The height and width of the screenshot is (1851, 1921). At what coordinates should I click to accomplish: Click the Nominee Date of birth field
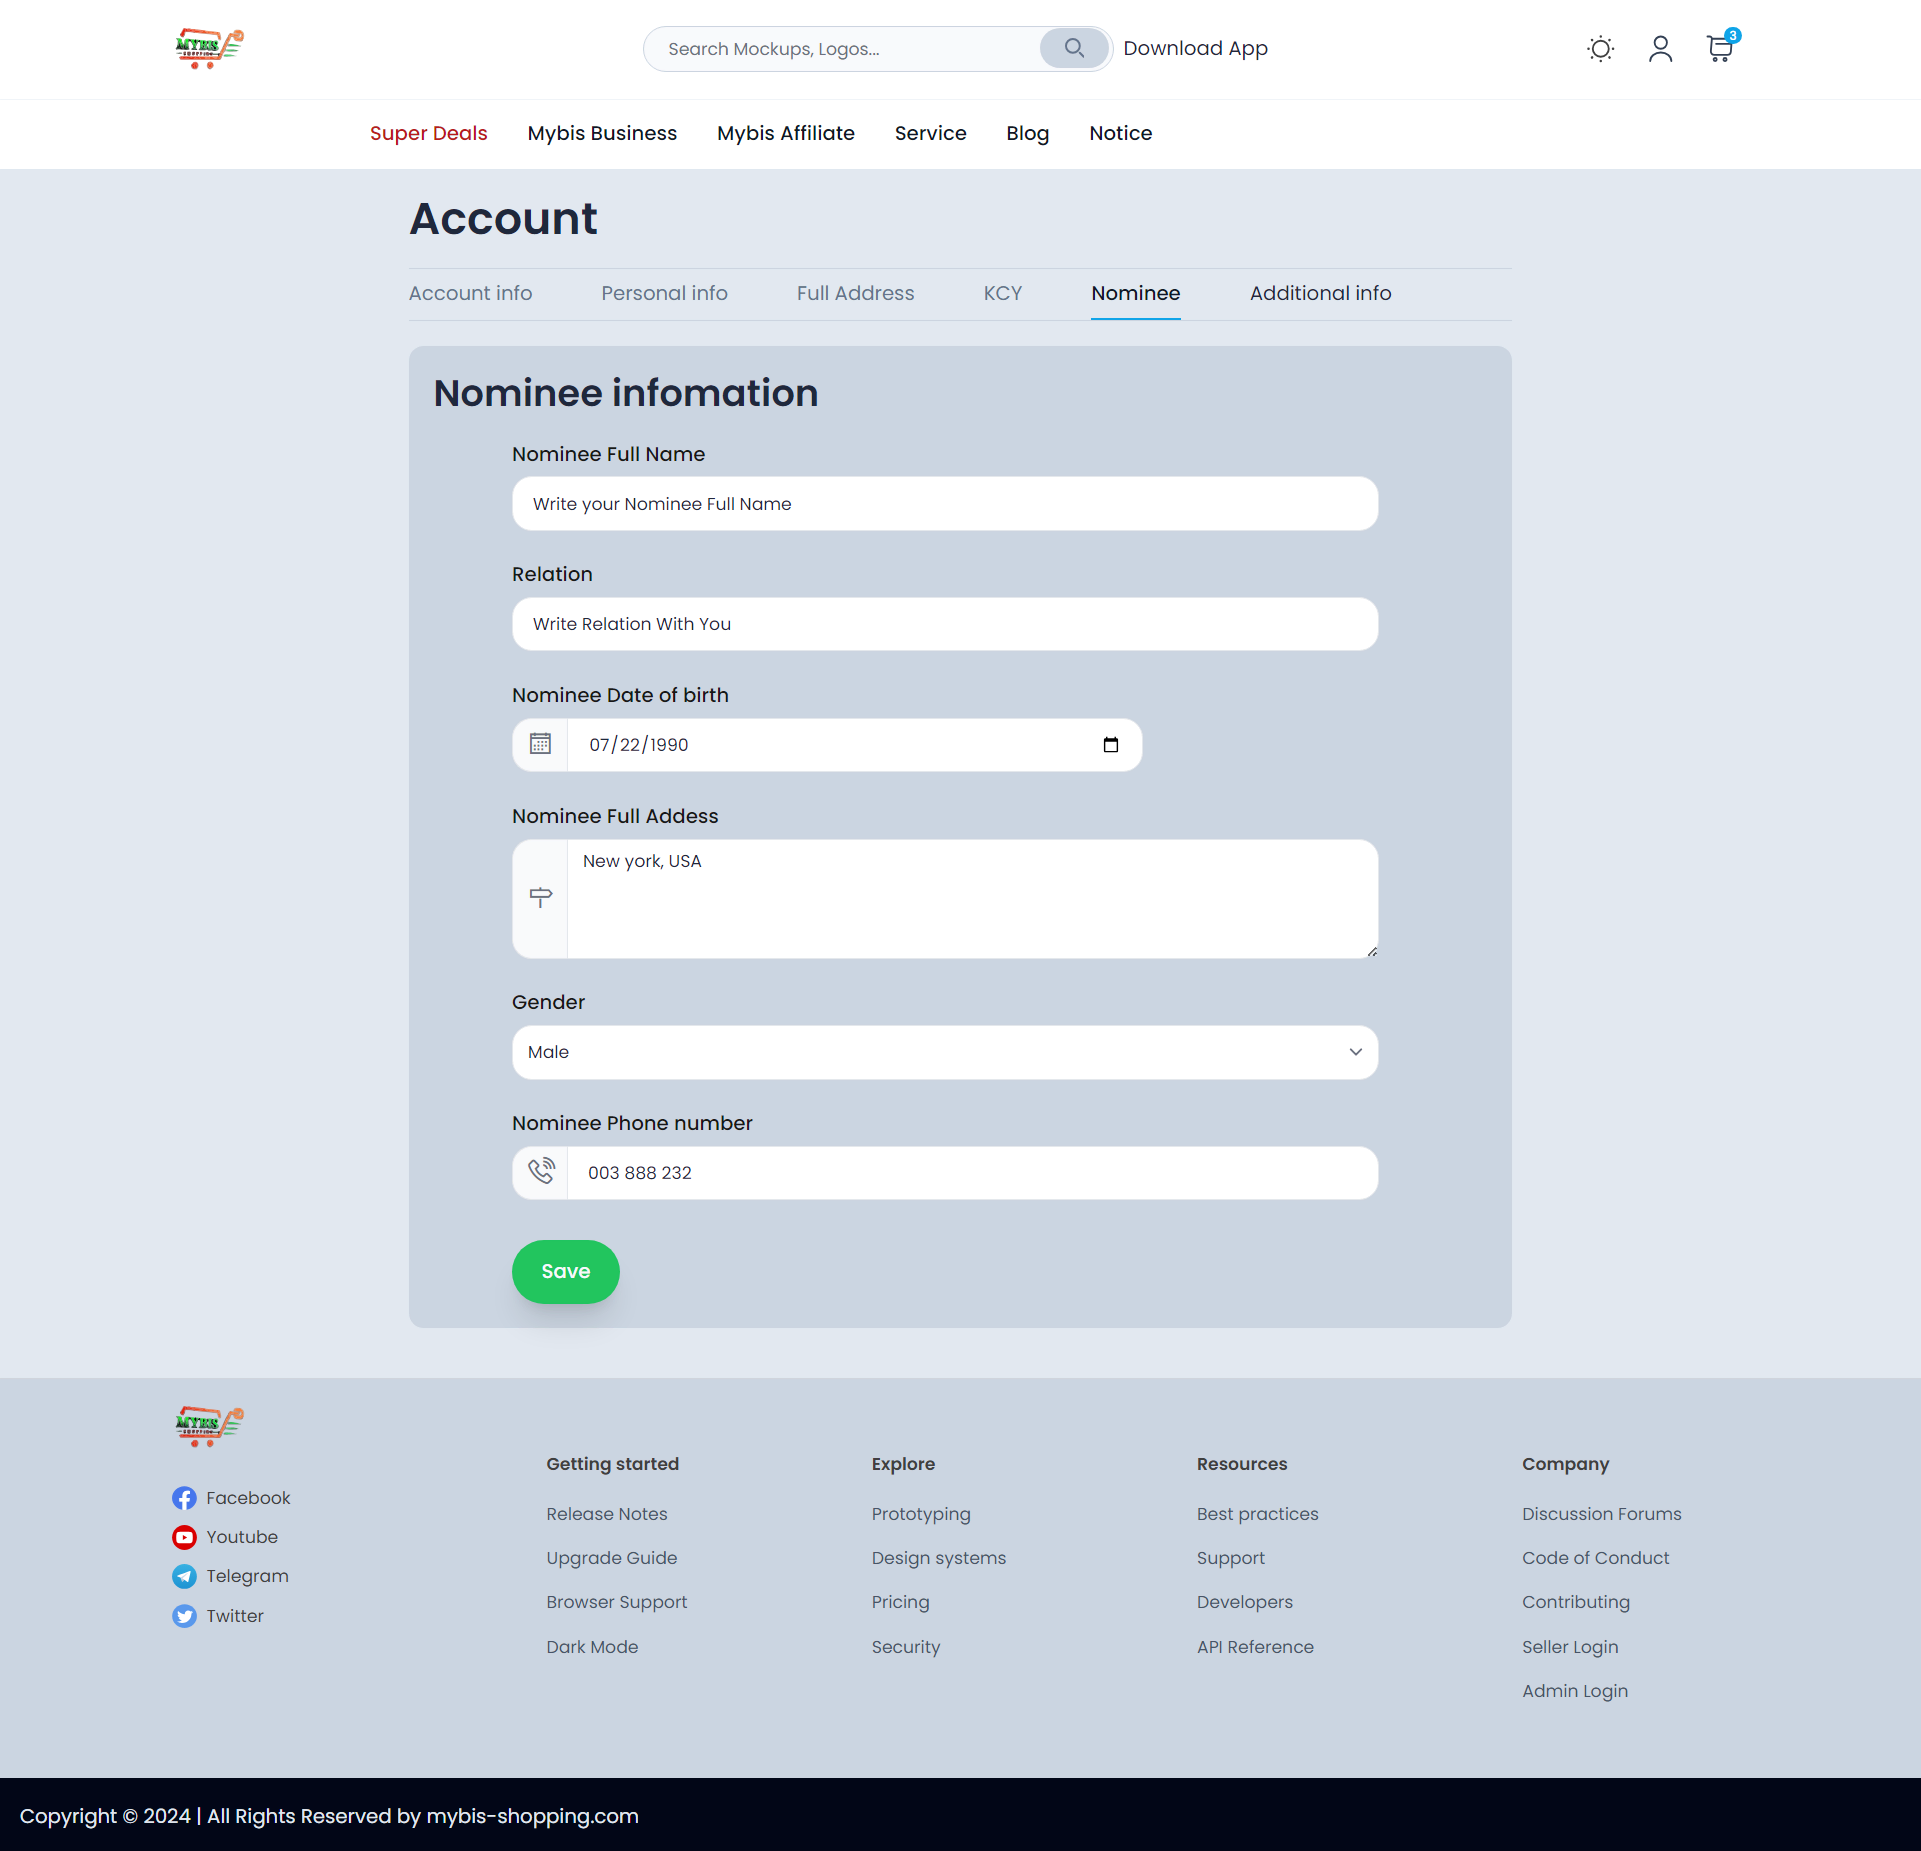840,745
